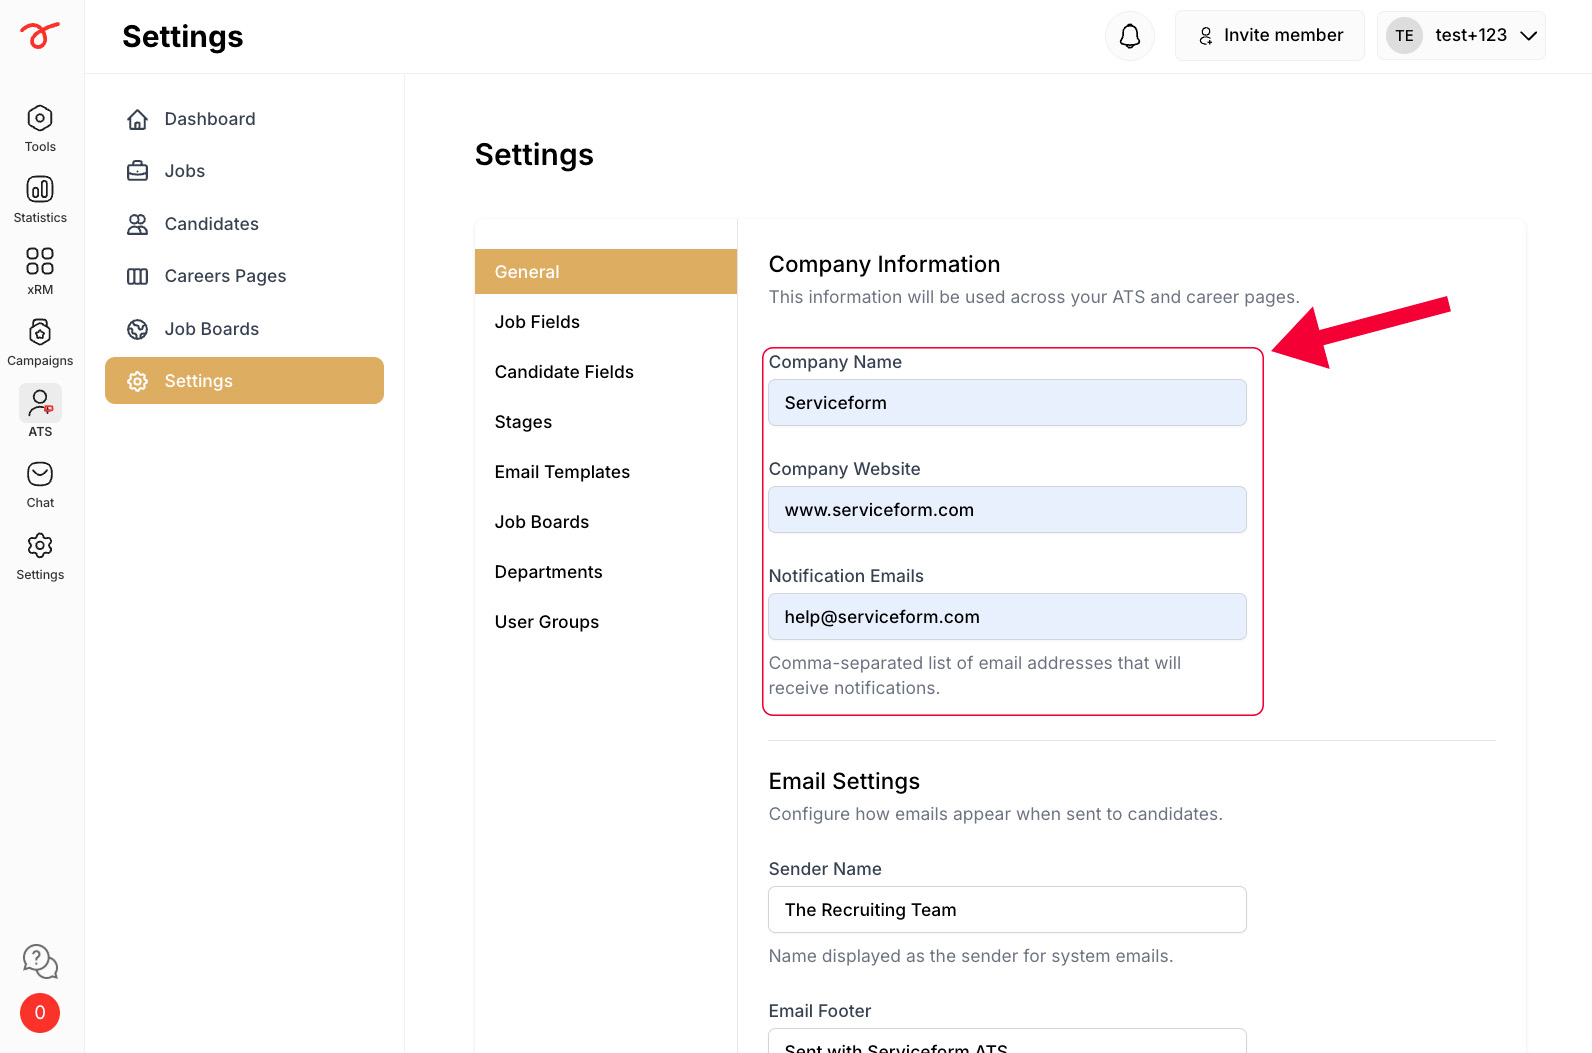Open Chat in the left rail
The width and height of the screenshot is (1592, 1053).
[x=40, y=485]
